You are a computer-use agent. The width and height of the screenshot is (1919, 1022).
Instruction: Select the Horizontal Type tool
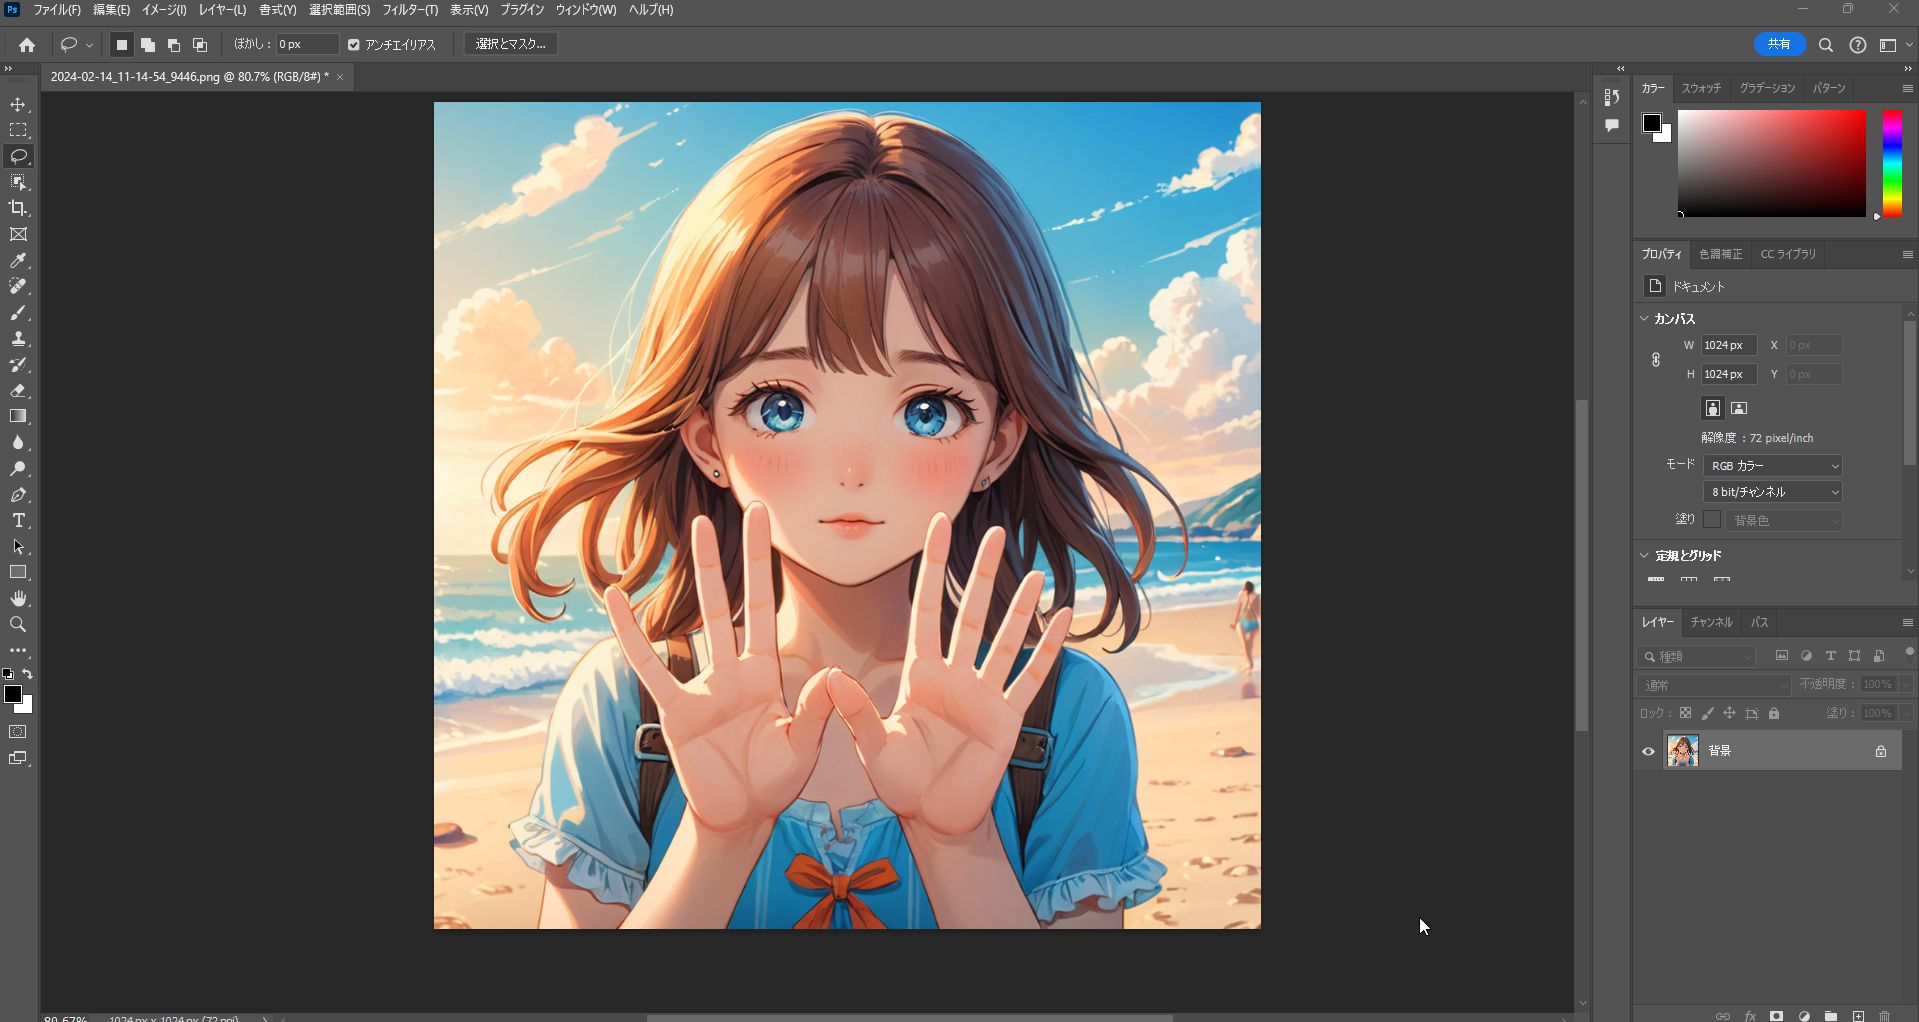(x=18, y=521)
